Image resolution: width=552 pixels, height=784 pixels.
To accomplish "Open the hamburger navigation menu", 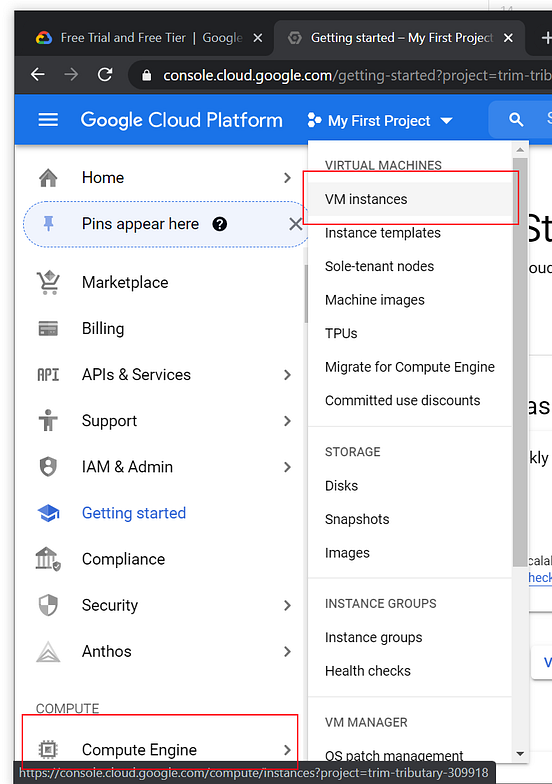I will [x=48, y=120].
